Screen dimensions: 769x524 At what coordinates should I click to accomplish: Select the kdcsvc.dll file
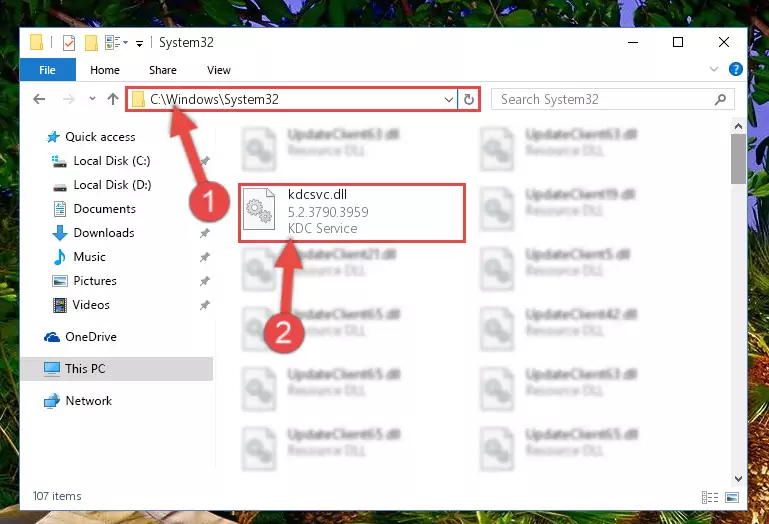[x=352, y=212]
